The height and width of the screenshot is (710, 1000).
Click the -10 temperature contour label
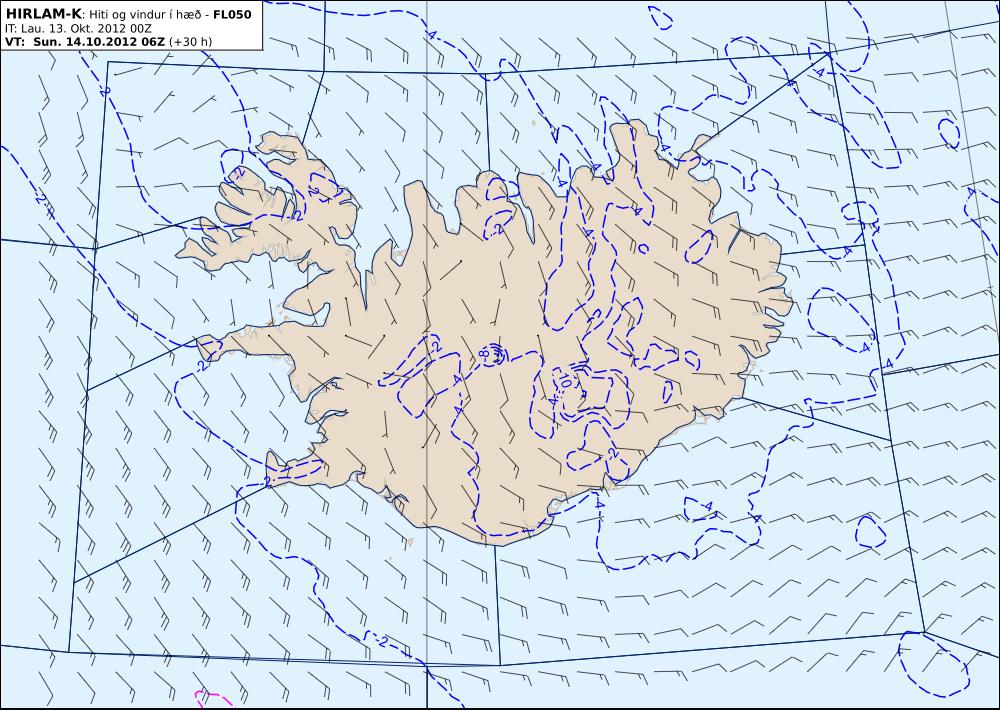(566, 381)
